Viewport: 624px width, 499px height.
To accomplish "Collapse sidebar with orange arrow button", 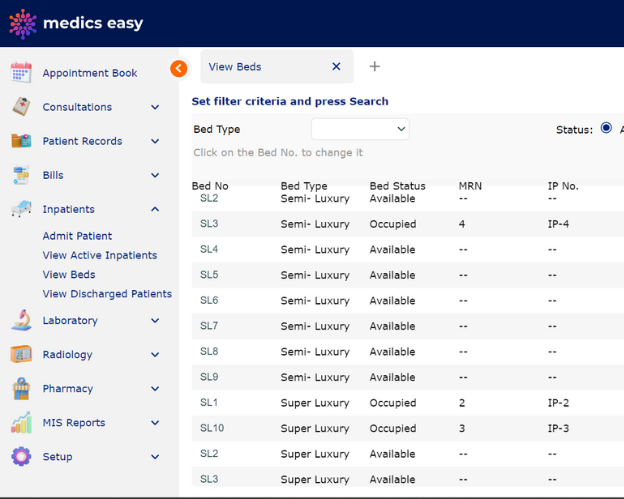I will point(179,68).
